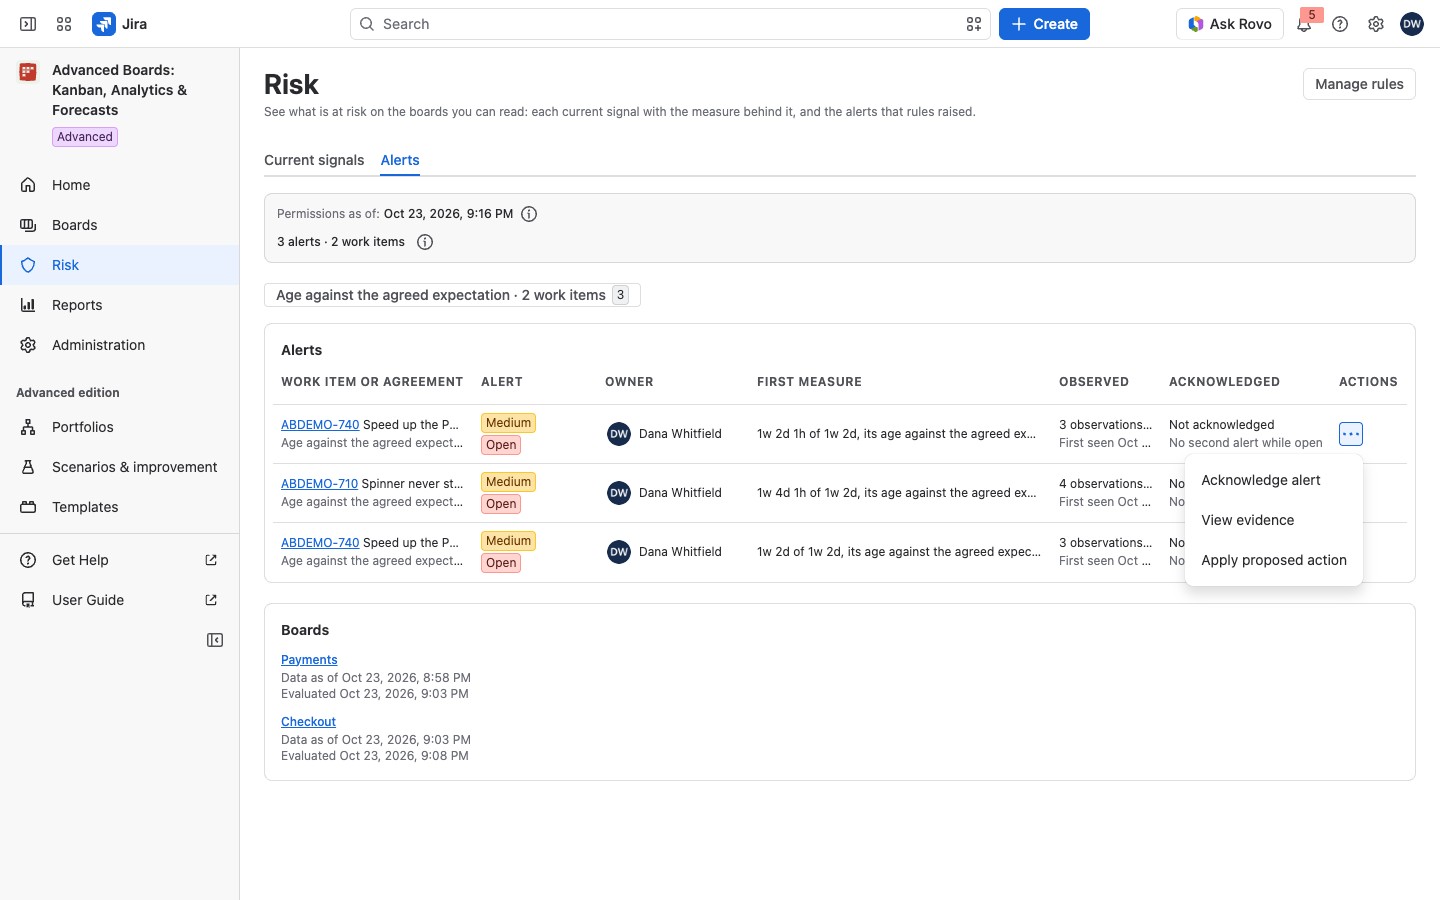Open Ask Rovo

tap(1229, 24)
